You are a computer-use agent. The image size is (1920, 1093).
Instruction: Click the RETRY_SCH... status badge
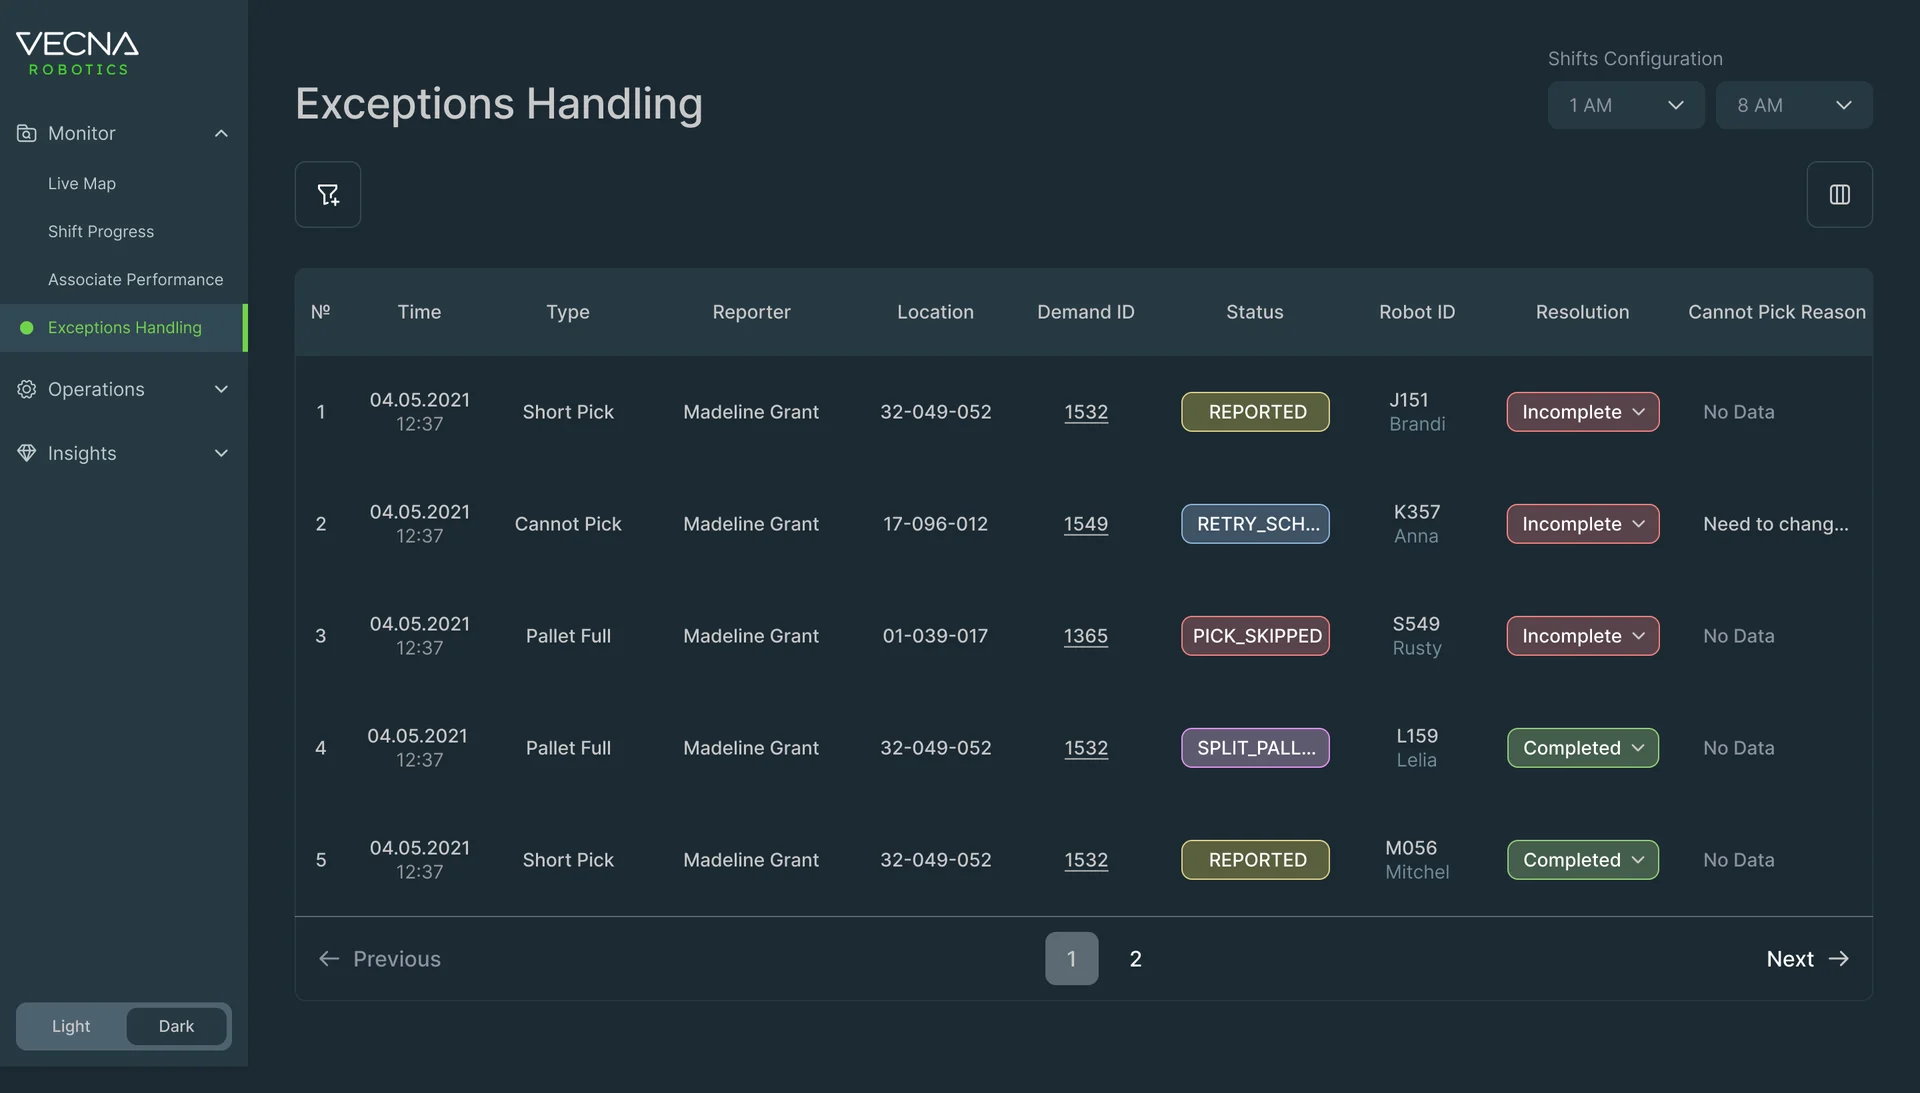[x=1255, y=524]
